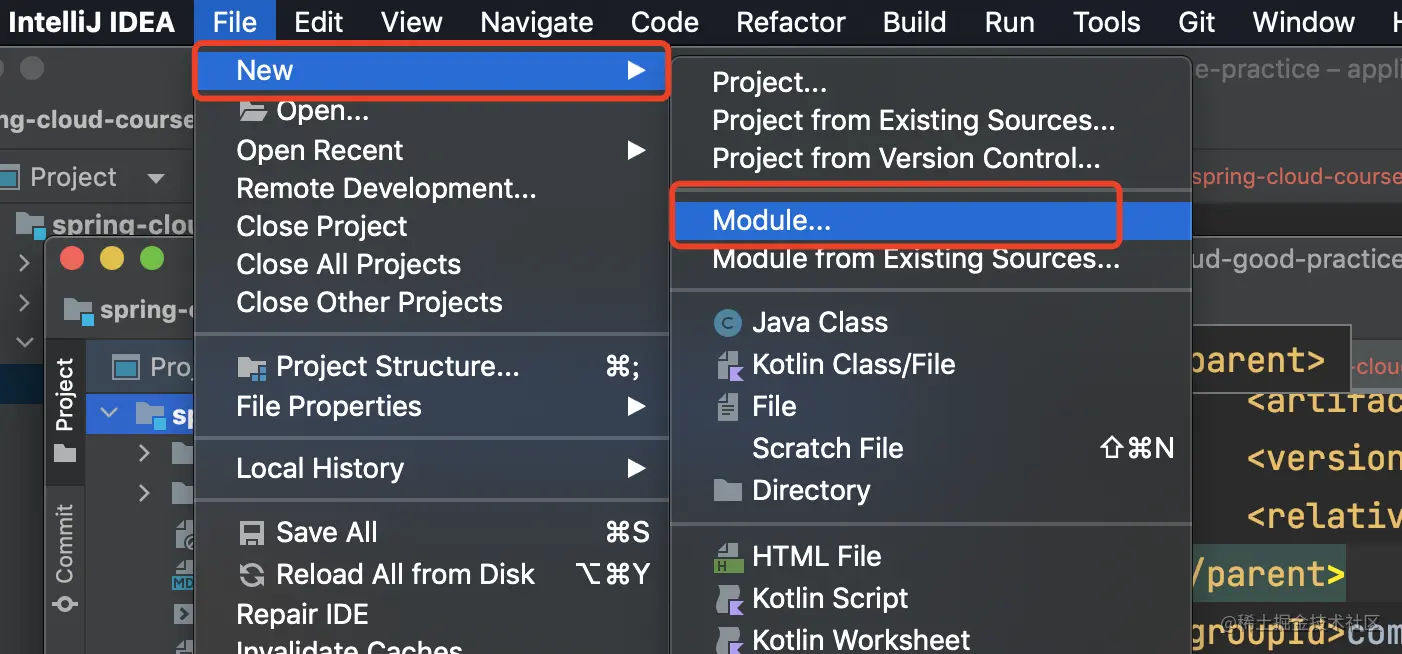Click the Java Class icon
Image resolution: width=1402 pixels, height=654 pixels.
(x=727, y=323)
